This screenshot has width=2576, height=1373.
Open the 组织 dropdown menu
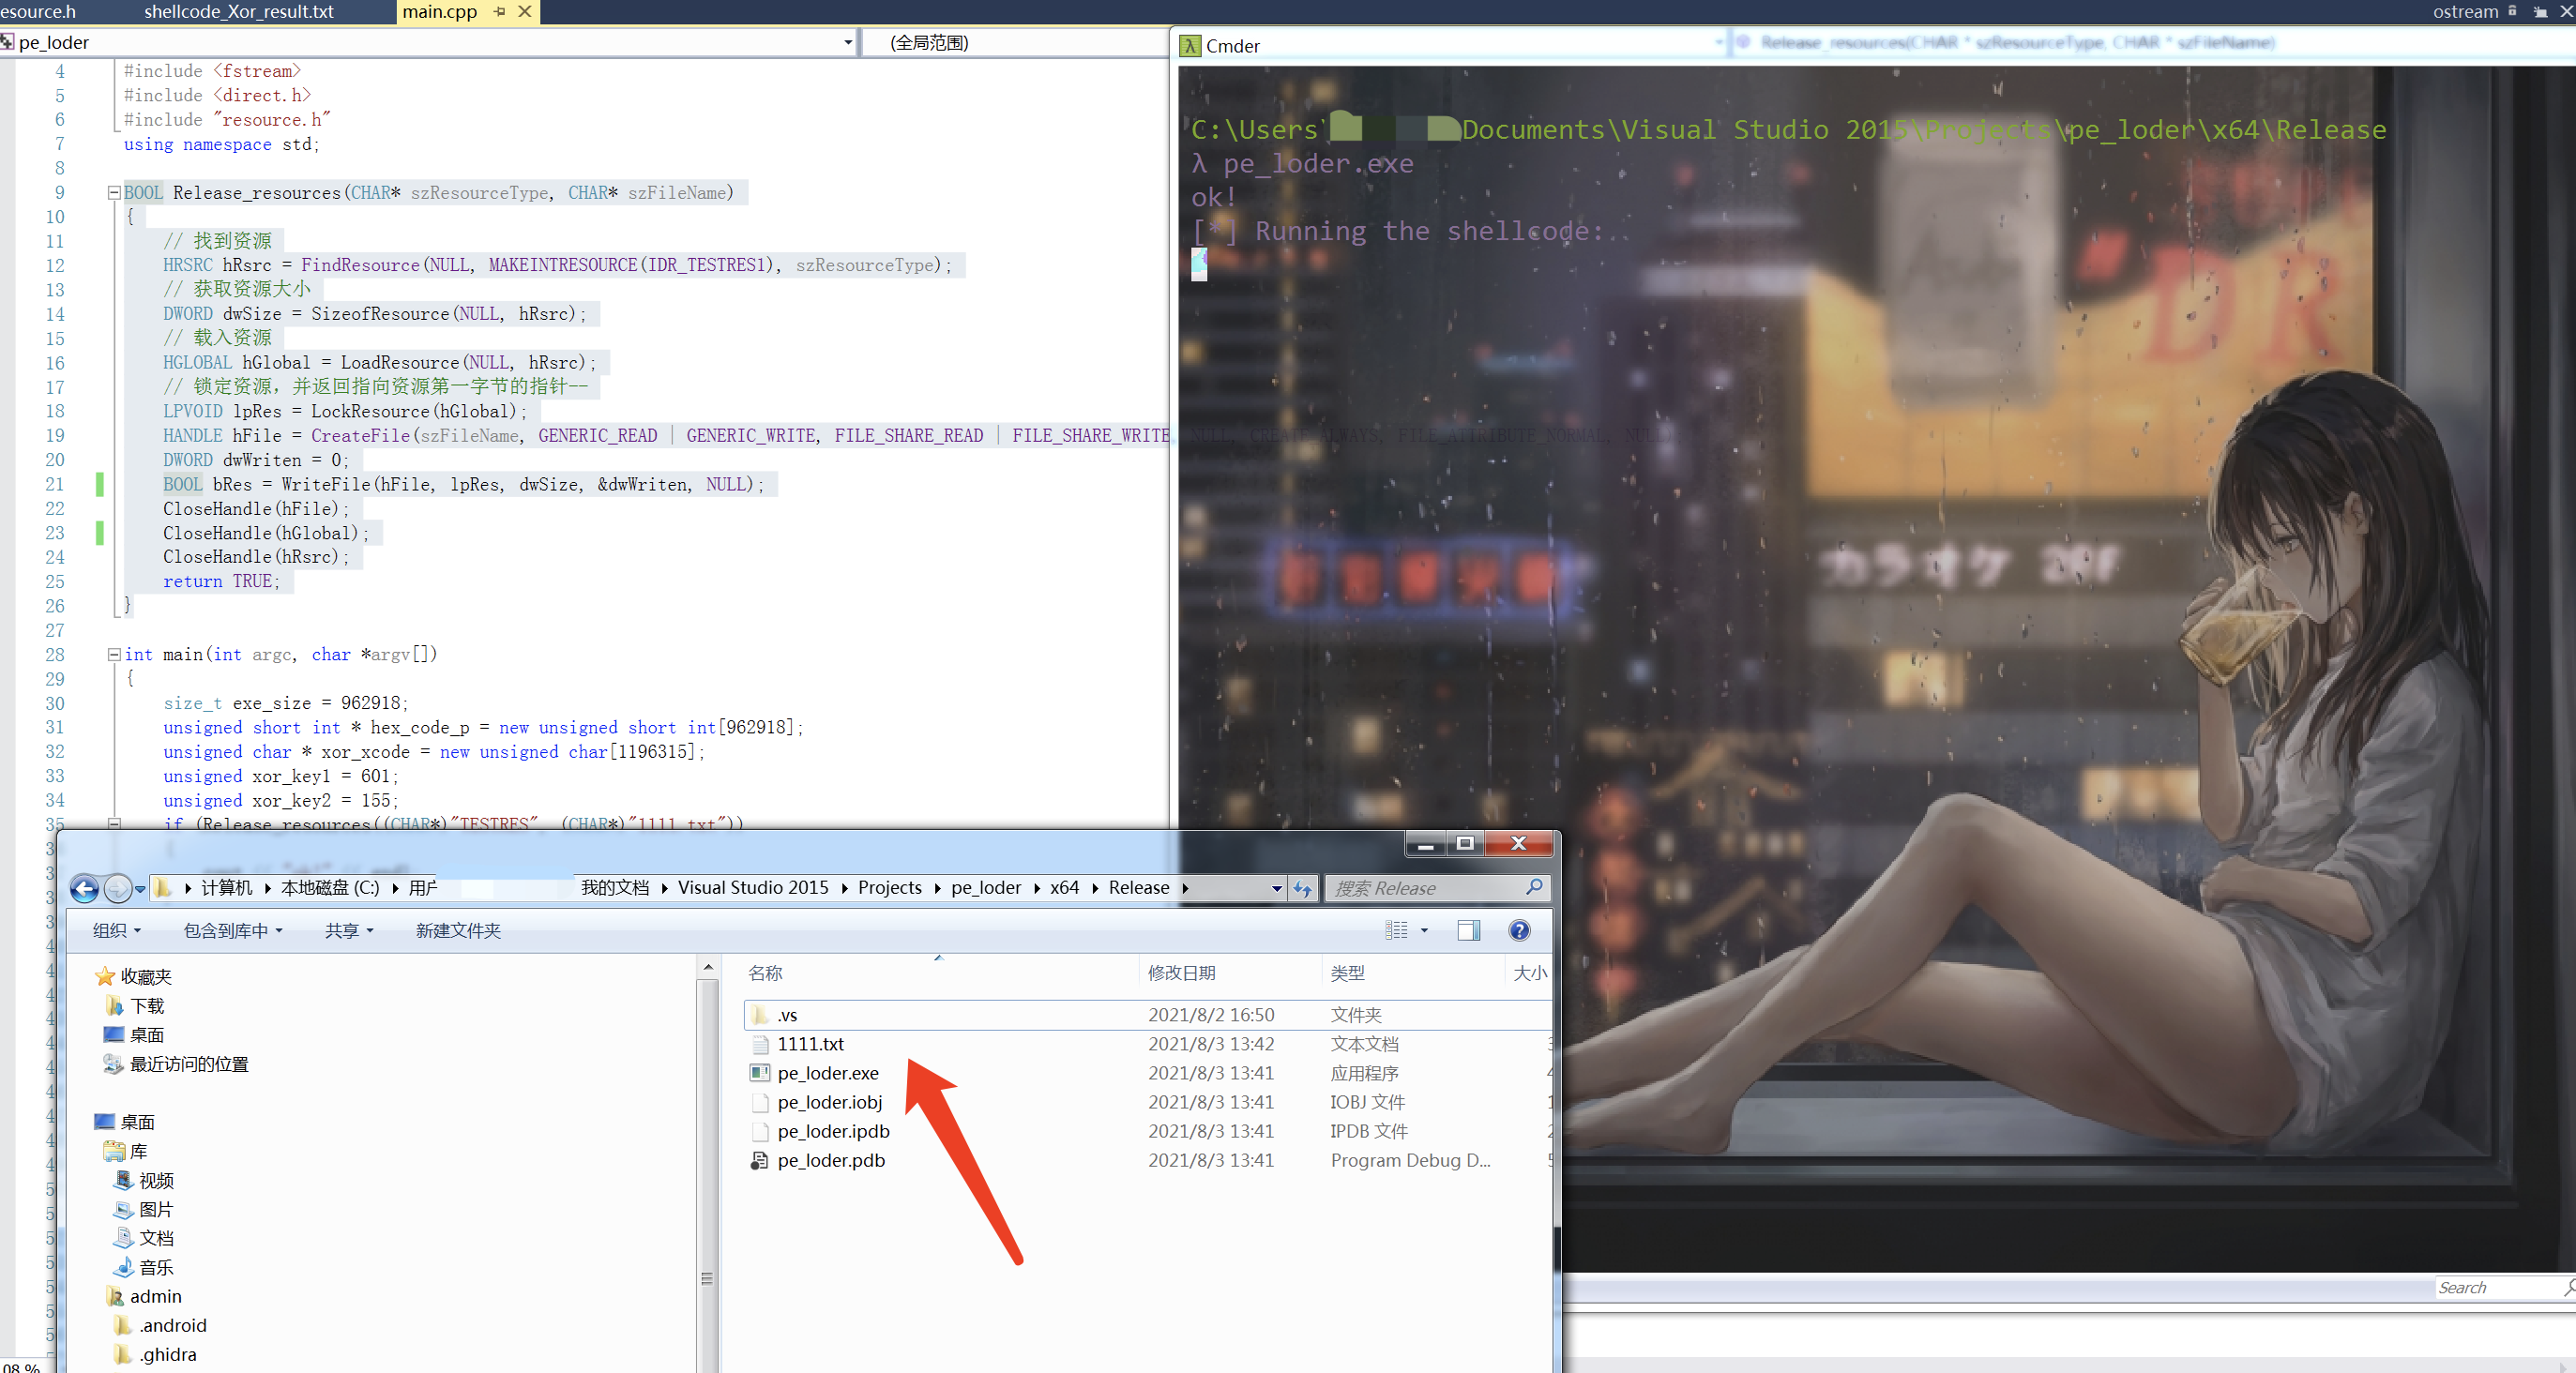116,931
